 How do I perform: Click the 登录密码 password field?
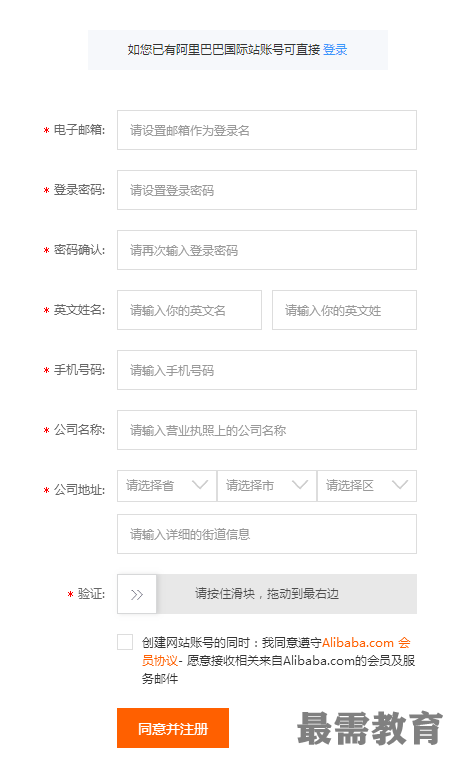(267, 190)
